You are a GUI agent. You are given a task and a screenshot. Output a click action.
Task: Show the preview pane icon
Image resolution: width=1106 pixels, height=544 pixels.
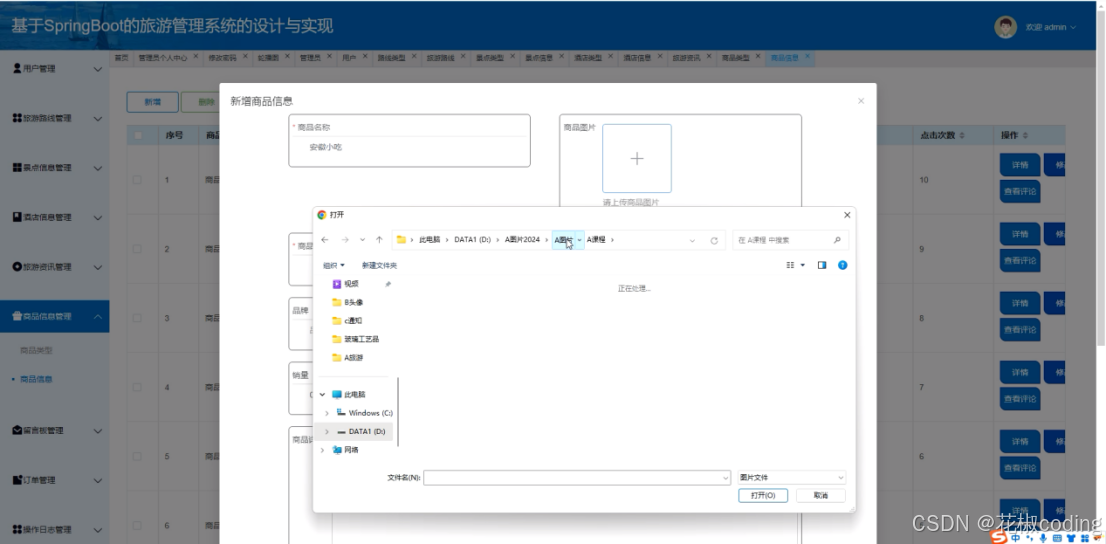[822, 265]
